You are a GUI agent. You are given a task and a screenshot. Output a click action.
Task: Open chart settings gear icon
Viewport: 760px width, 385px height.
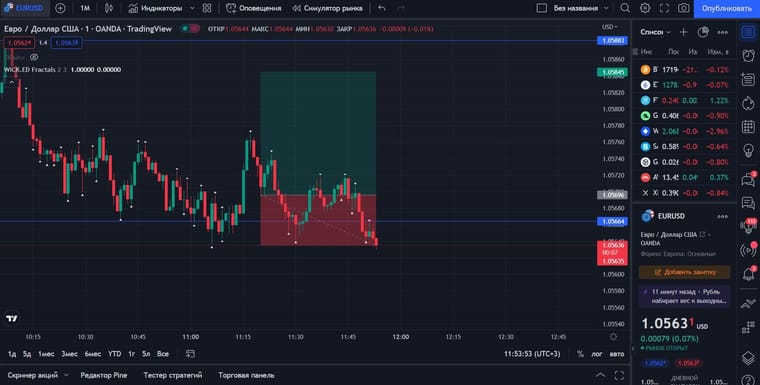[x=645, y=8]
